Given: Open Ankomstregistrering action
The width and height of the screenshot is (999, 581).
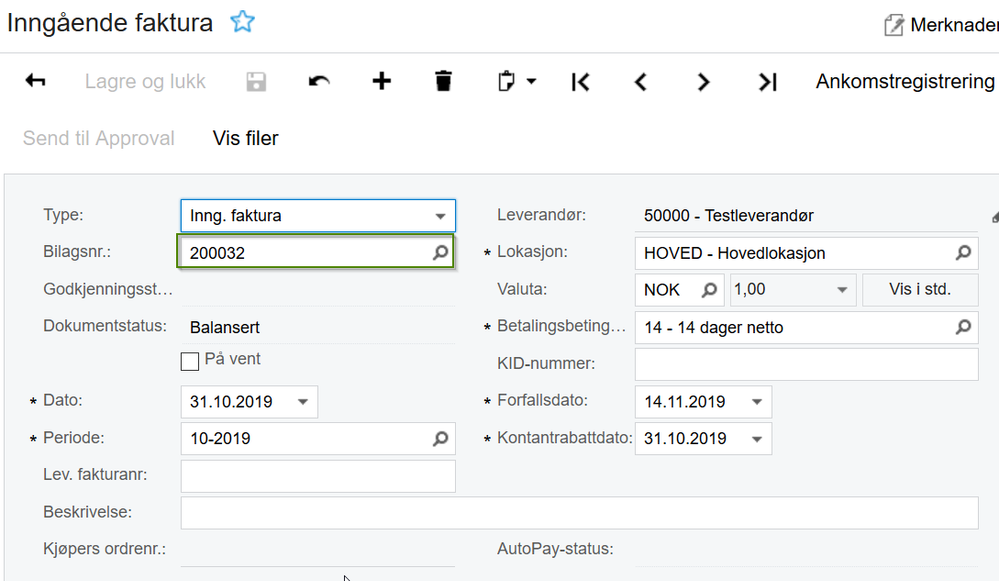Looking at the screenshot, I should click(905, 82).
